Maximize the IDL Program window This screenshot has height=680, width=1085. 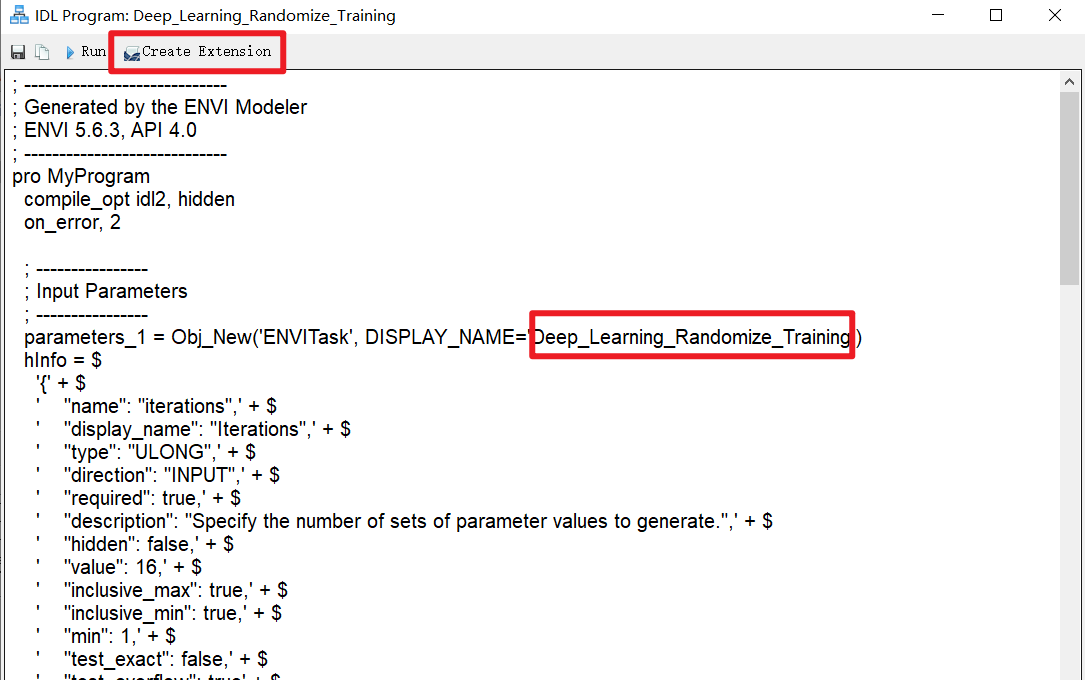point(996,15)
